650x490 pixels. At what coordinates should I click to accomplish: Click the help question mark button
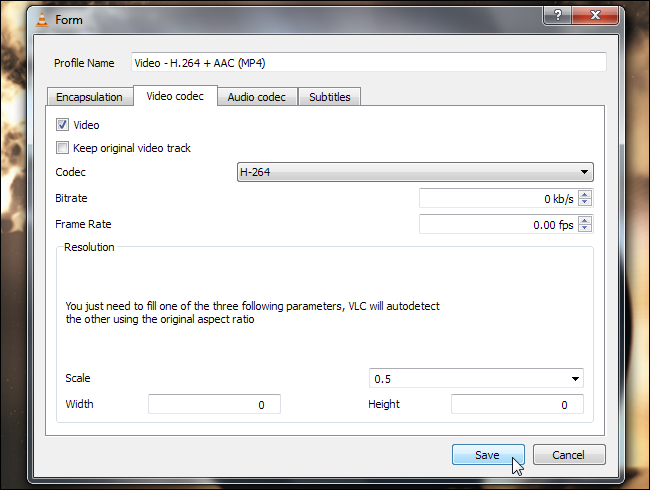[558, 15]
